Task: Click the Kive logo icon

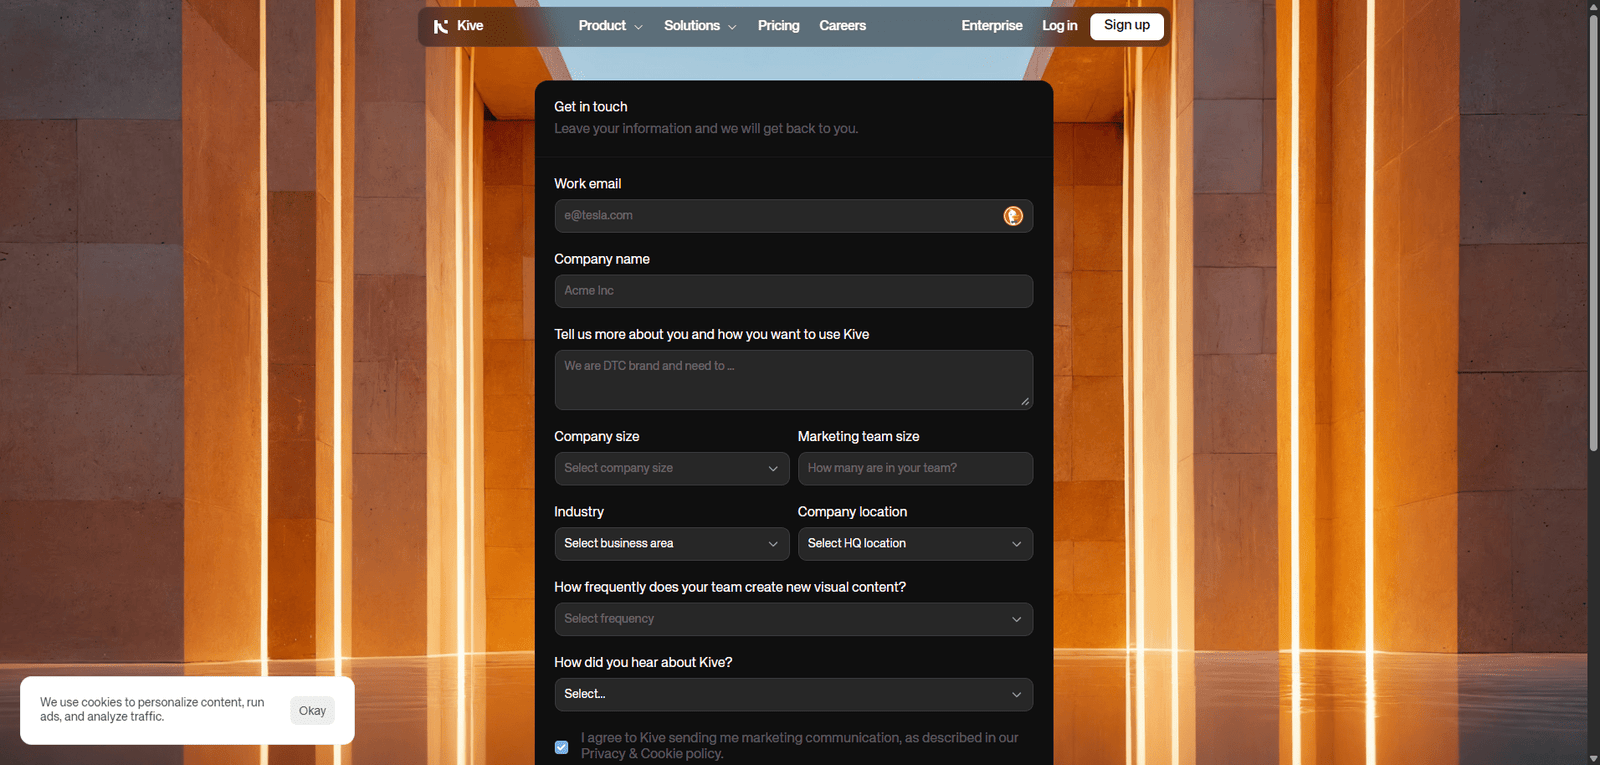Action: pyautogui.click(x=440, y=26)
